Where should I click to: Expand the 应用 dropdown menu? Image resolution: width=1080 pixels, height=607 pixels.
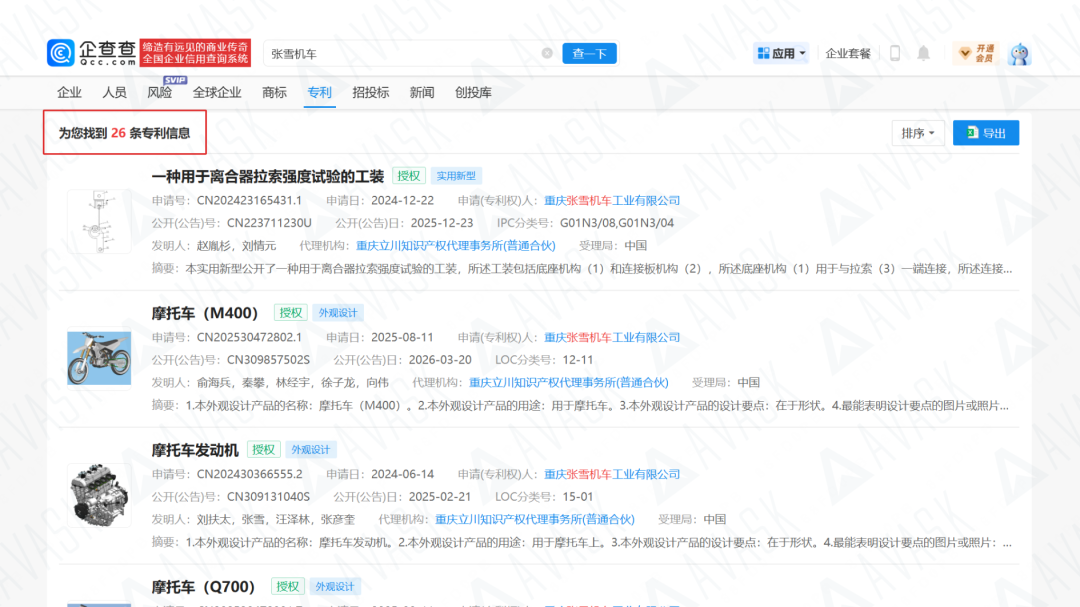coord(781,53)
